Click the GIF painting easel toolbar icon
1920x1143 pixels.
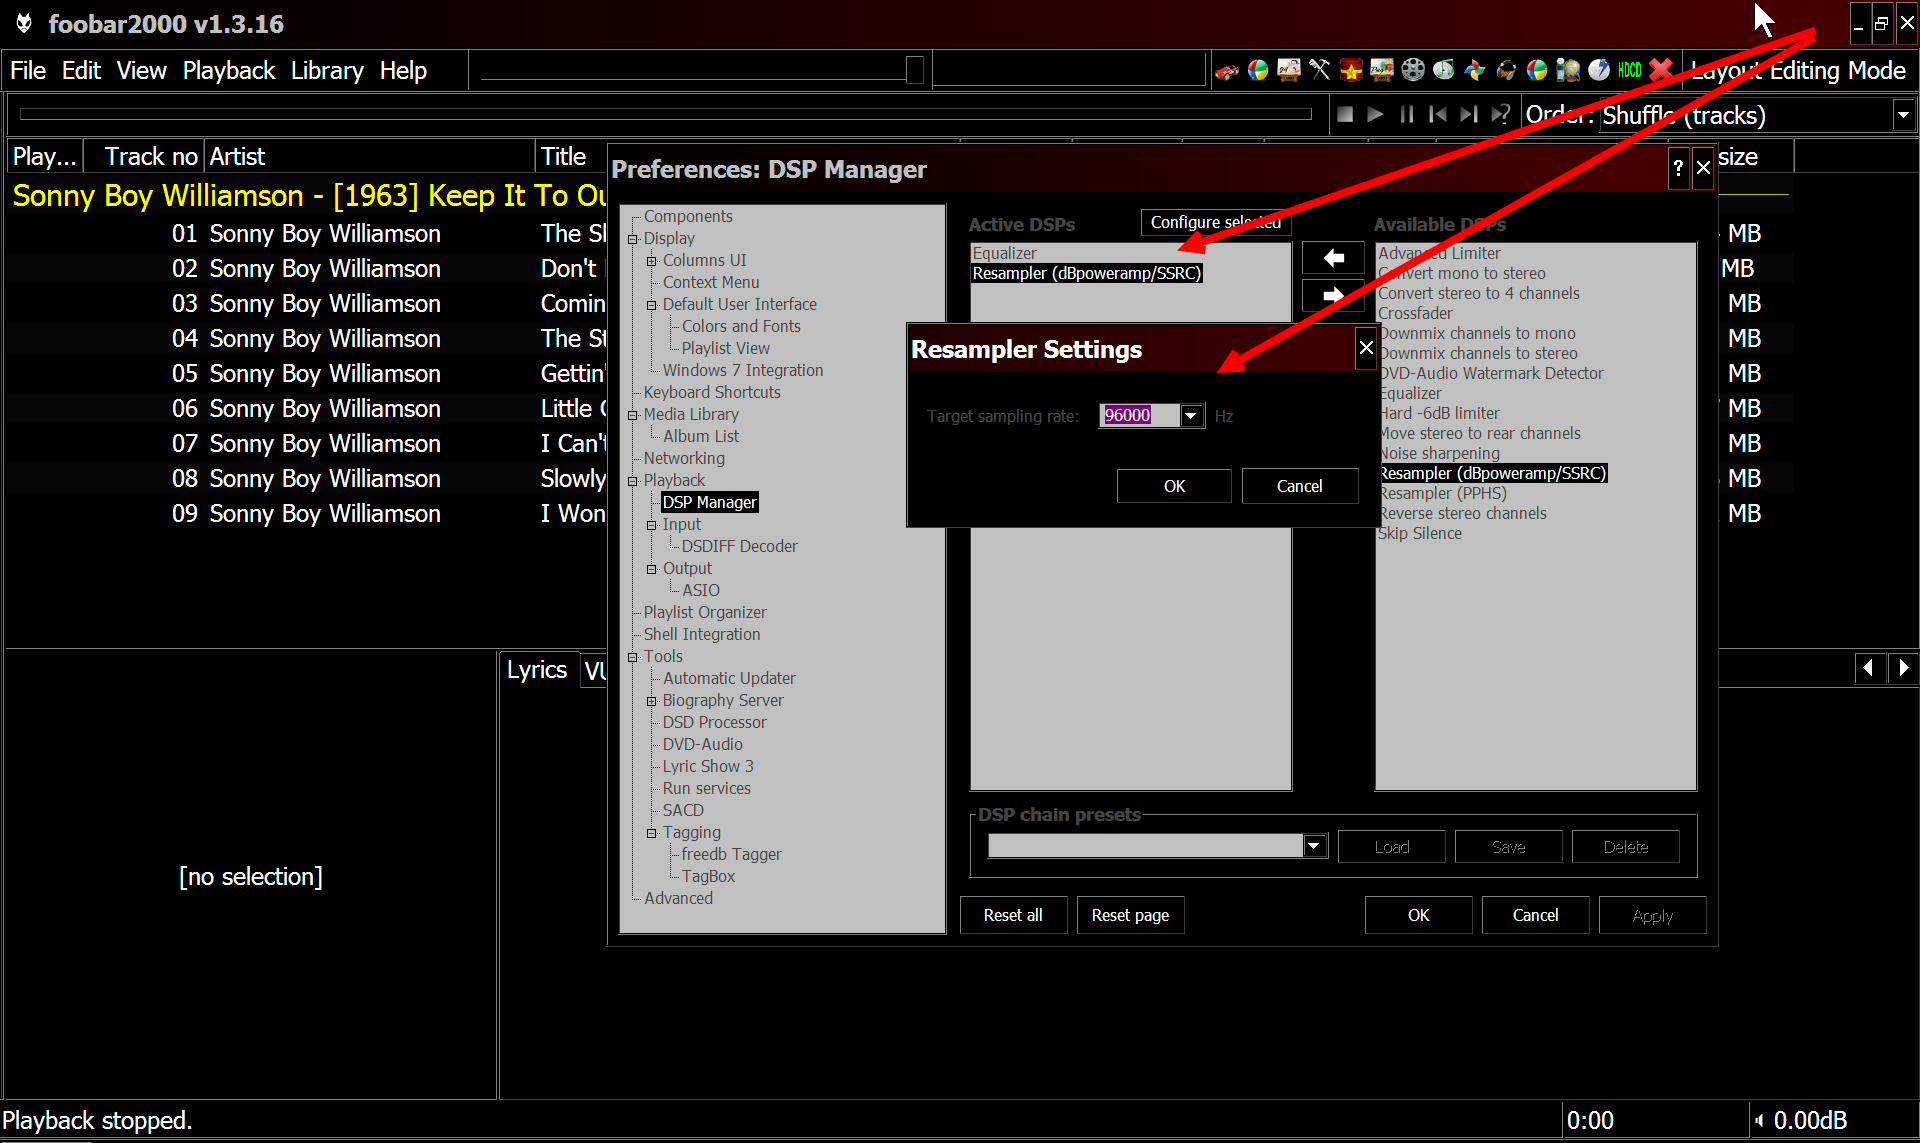1289,70
